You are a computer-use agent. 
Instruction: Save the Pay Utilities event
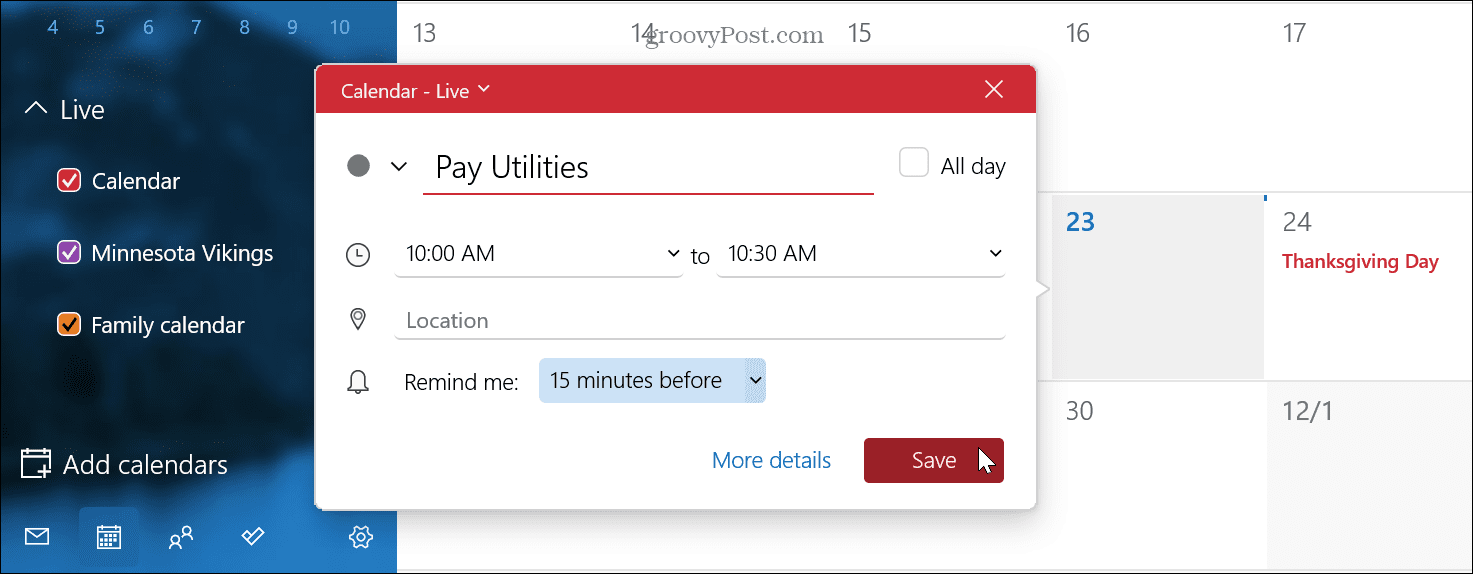pyautogui.click(x=933, y=460)
